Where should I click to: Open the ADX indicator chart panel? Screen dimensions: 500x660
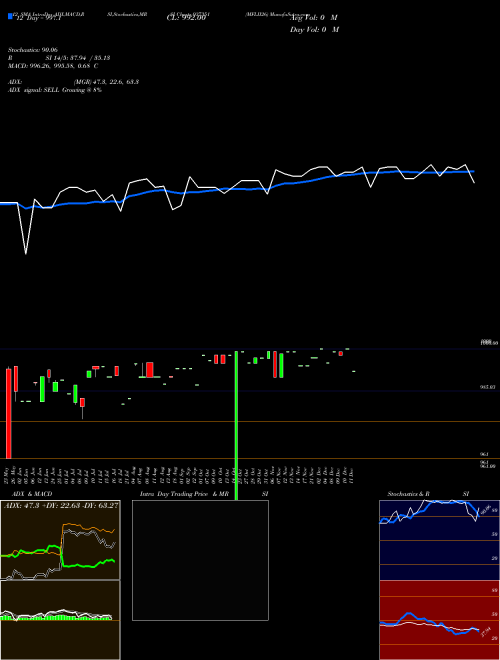coord(60,540)
